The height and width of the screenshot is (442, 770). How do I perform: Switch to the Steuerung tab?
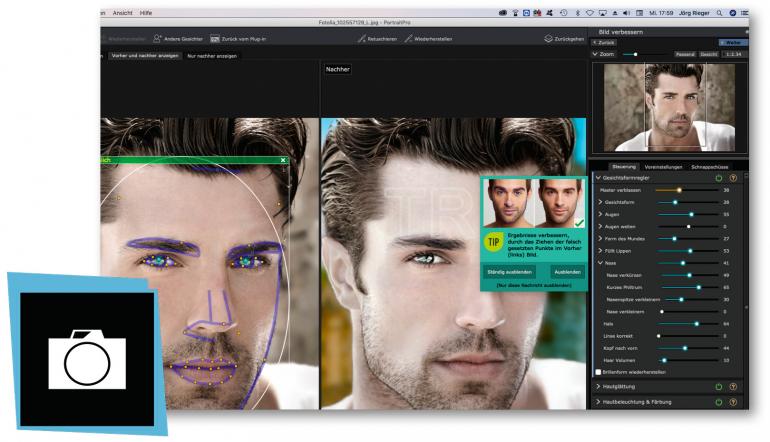pos(624,167)
